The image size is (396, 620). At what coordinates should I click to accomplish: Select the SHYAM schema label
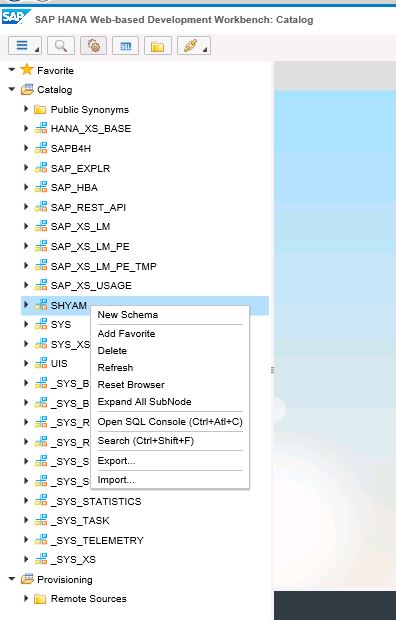click(68, 305)
